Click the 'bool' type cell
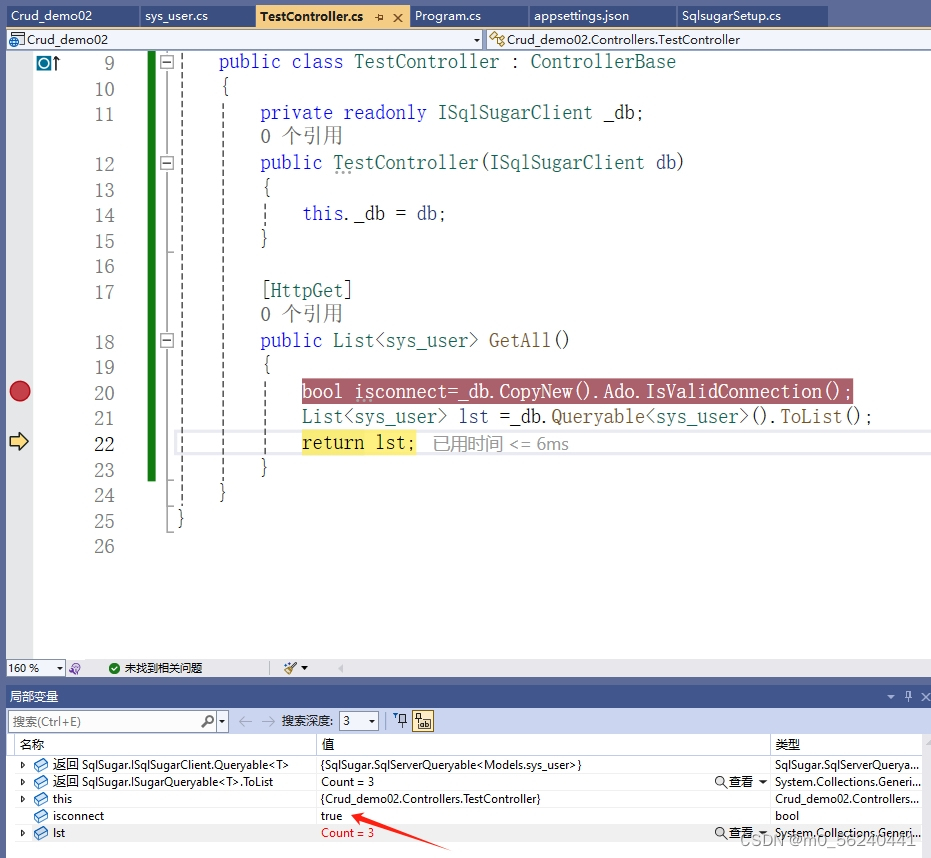931x858 pixels. (787, 816)
